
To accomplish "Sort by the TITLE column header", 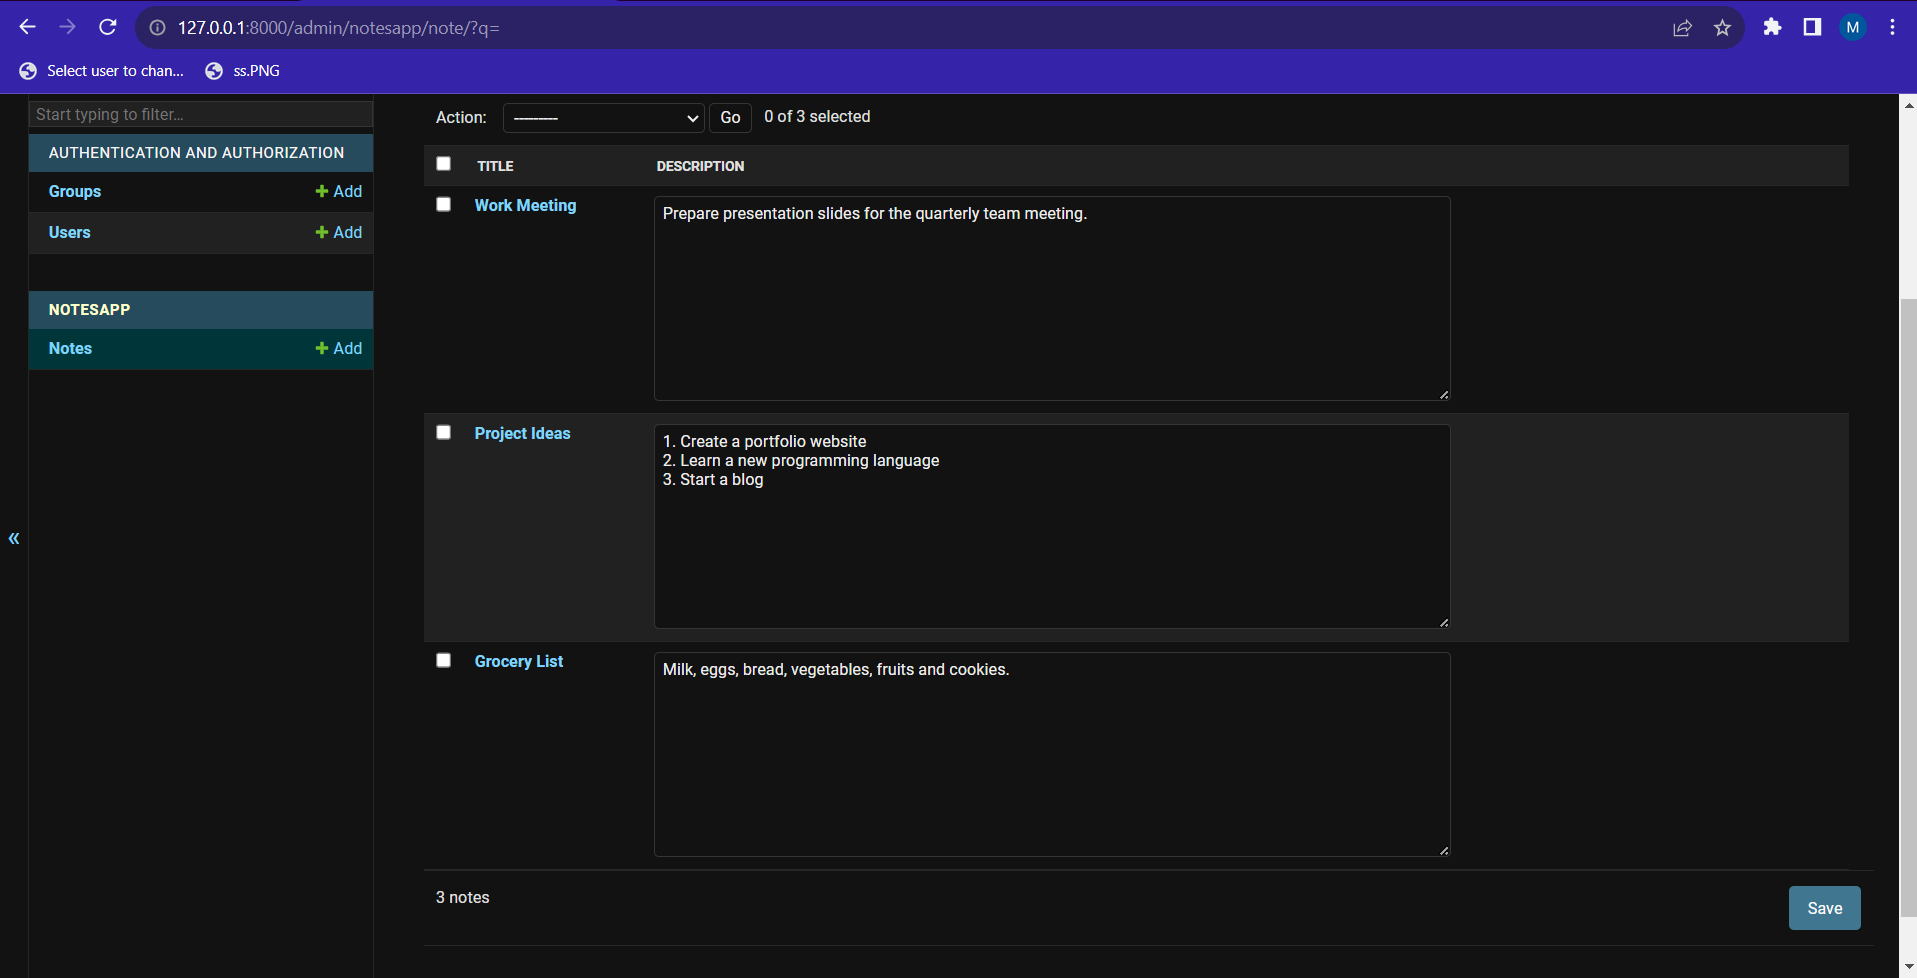I will click(x=495, y=166).
